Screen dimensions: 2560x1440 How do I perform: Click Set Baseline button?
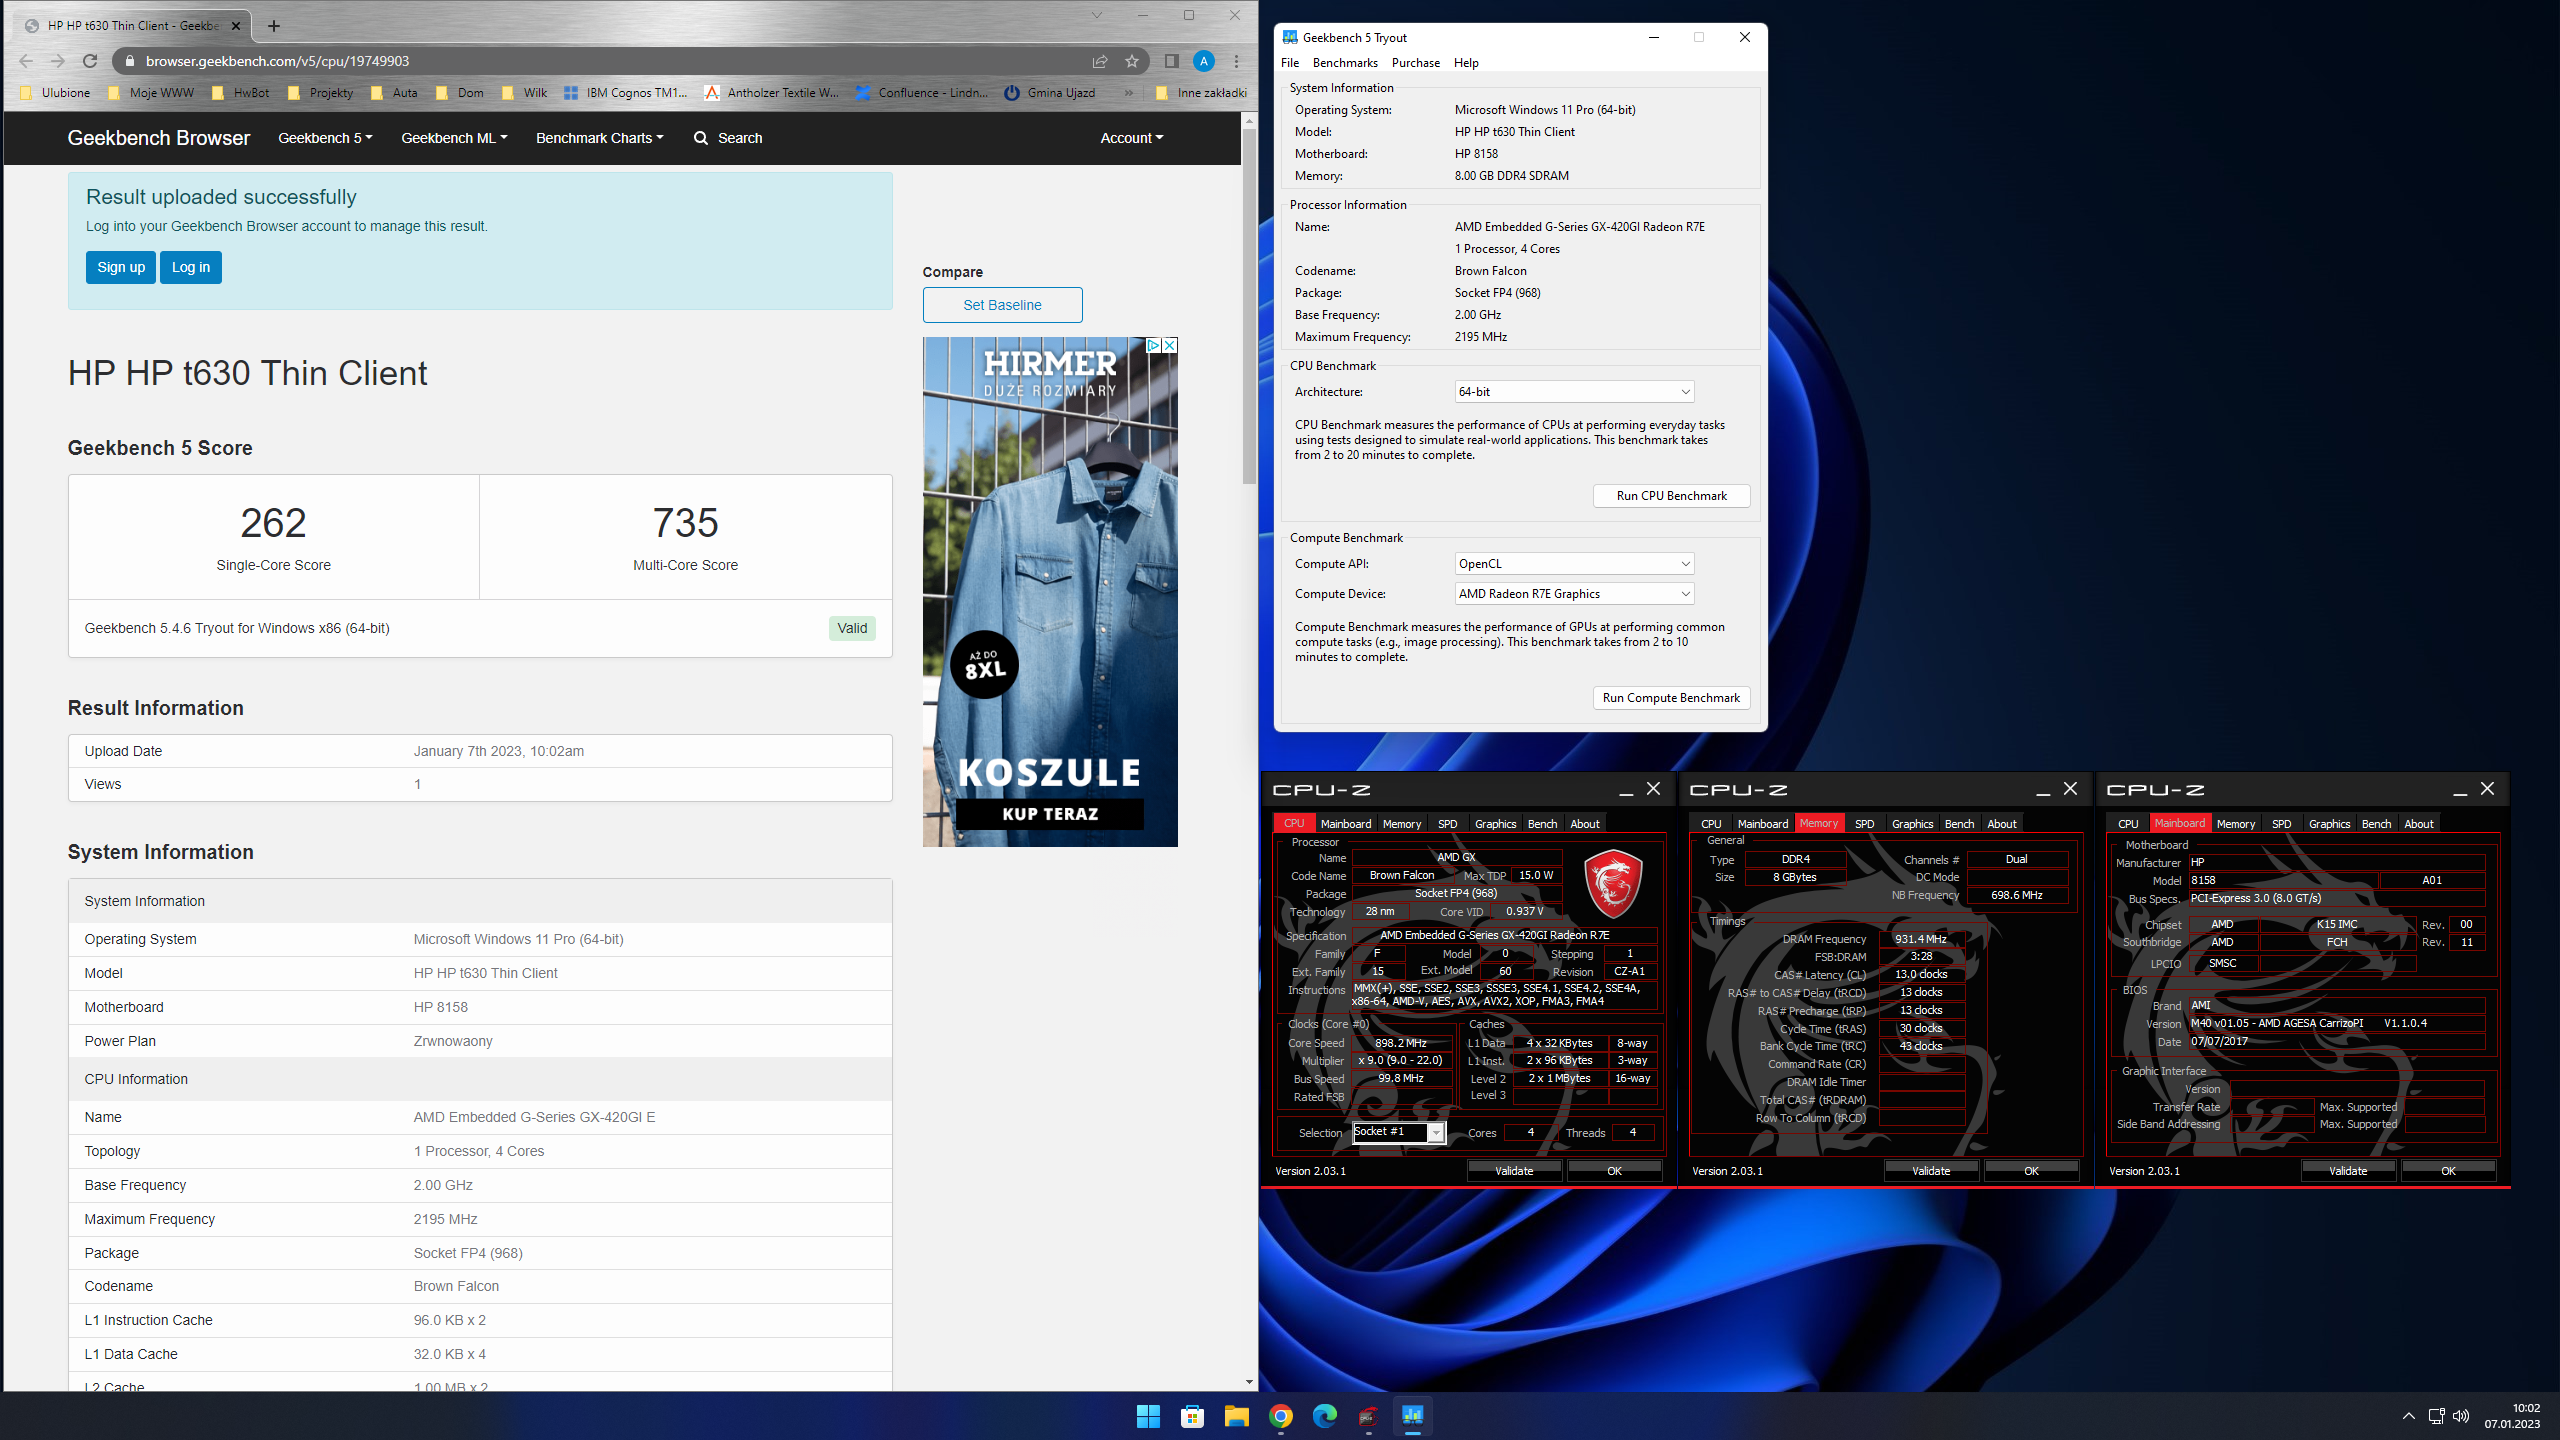click(1002, 305)
